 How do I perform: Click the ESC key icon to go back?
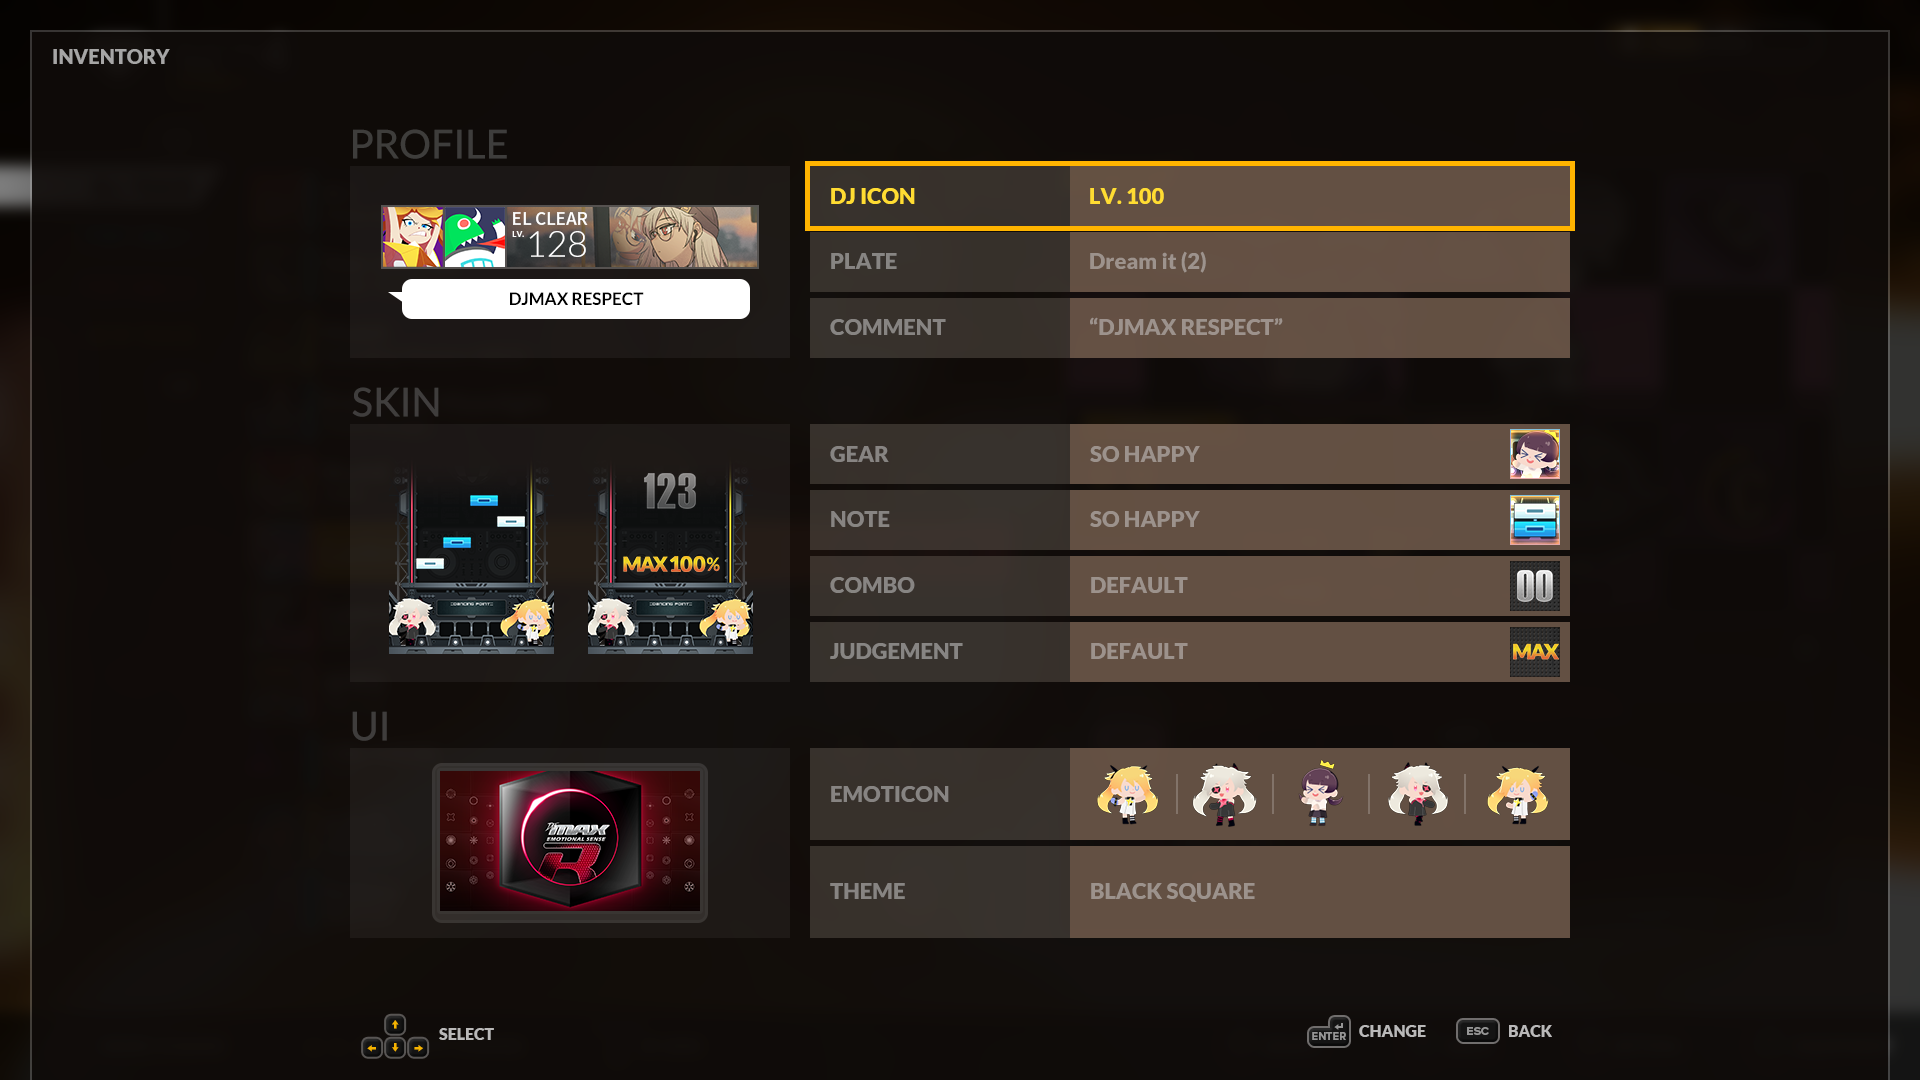[1477, 1031]
